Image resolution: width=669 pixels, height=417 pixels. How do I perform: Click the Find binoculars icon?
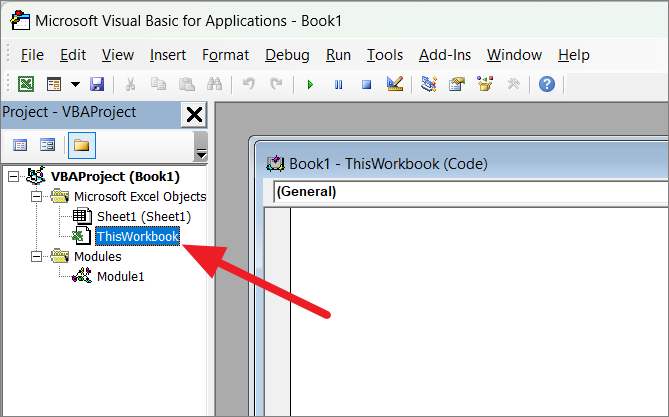tap(214, 84)
